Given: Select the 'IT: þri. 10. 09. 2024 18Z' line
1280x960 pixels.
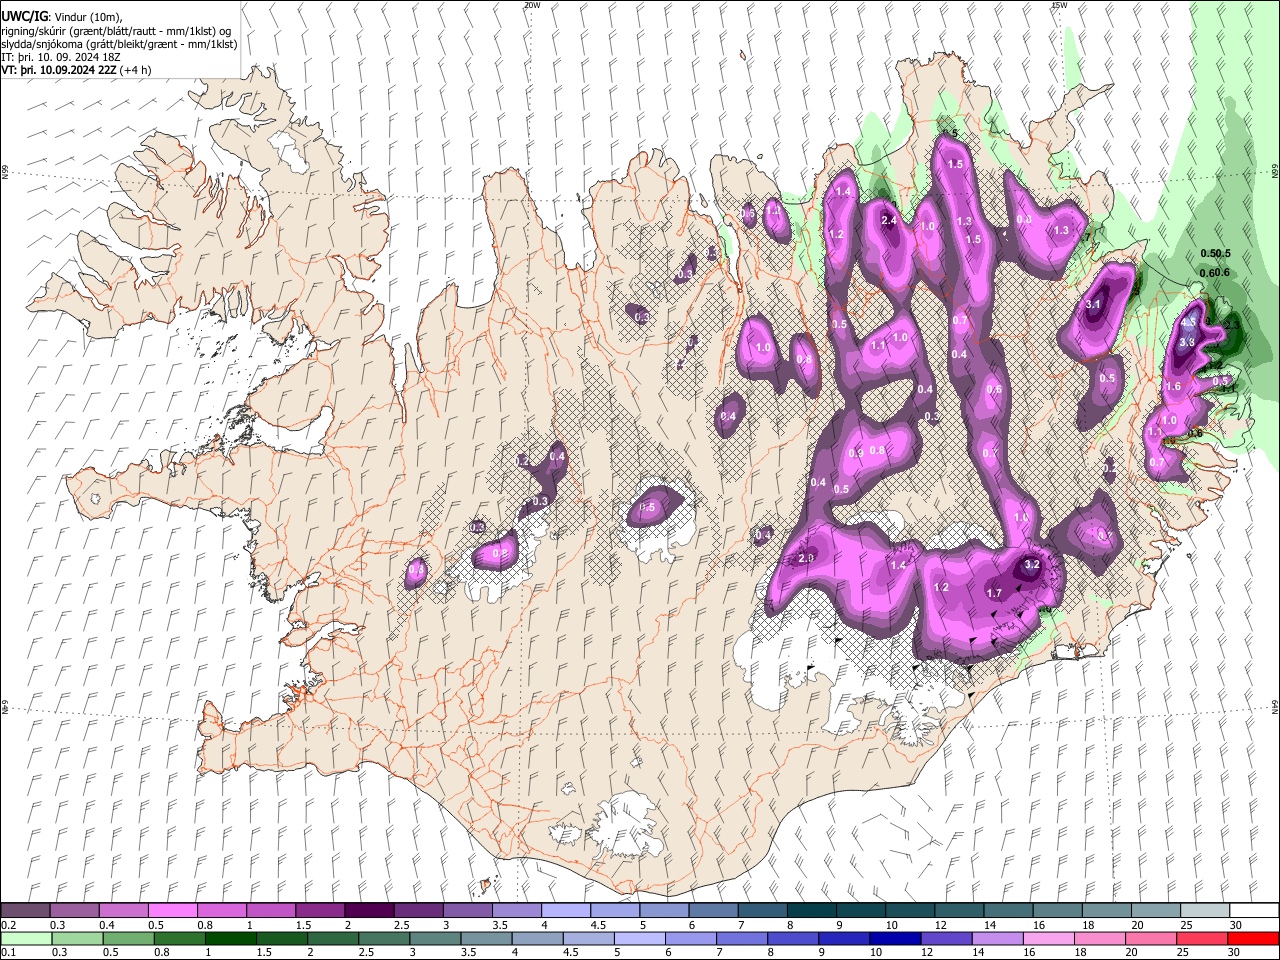Looking at the screenshot, I should (59, 57).
